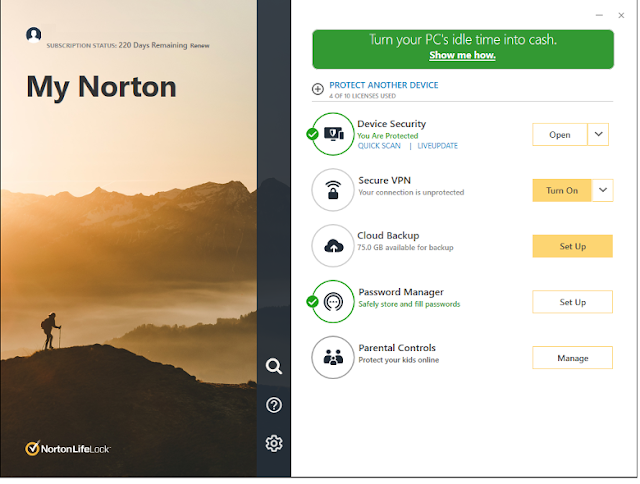Open Device Security with the Open button
The image size is (640, 484).
(560, 134)
